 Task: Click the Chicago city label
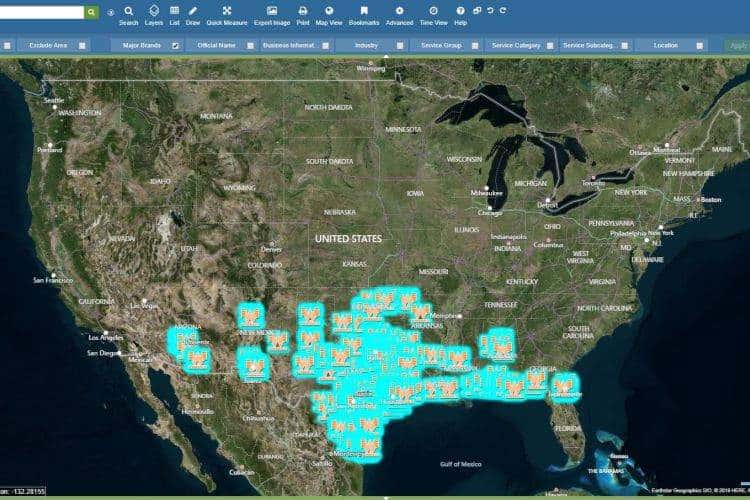click(x=490, y=213)
